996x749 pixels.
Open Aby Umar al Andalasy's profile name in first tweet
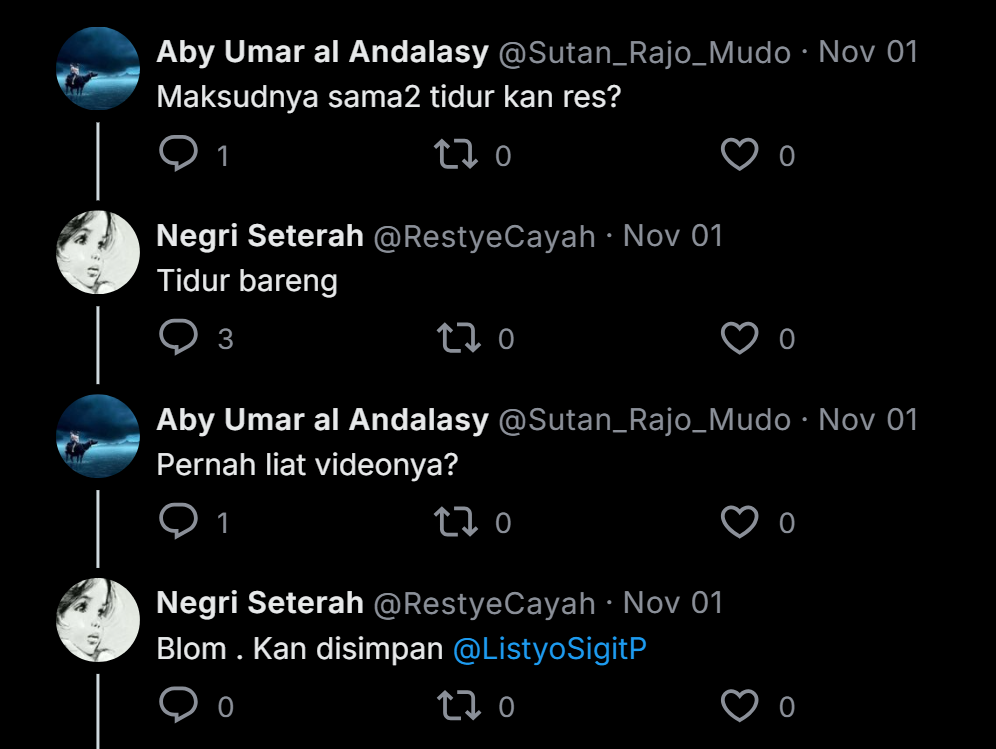pos(322,53)
